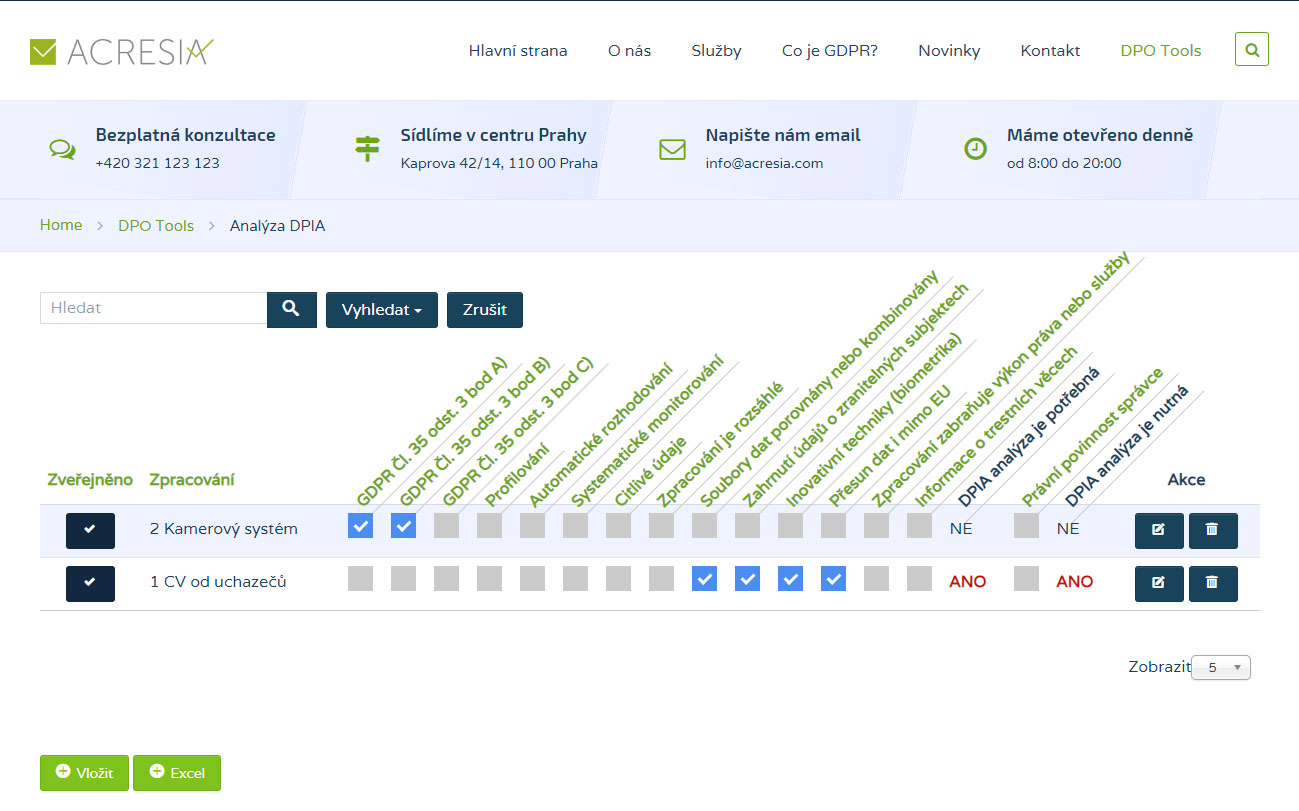The width and height of the screenshot is (1299, 811).
Task: Delete the Kamerový systém row
Action: [x=1212, y=531]
